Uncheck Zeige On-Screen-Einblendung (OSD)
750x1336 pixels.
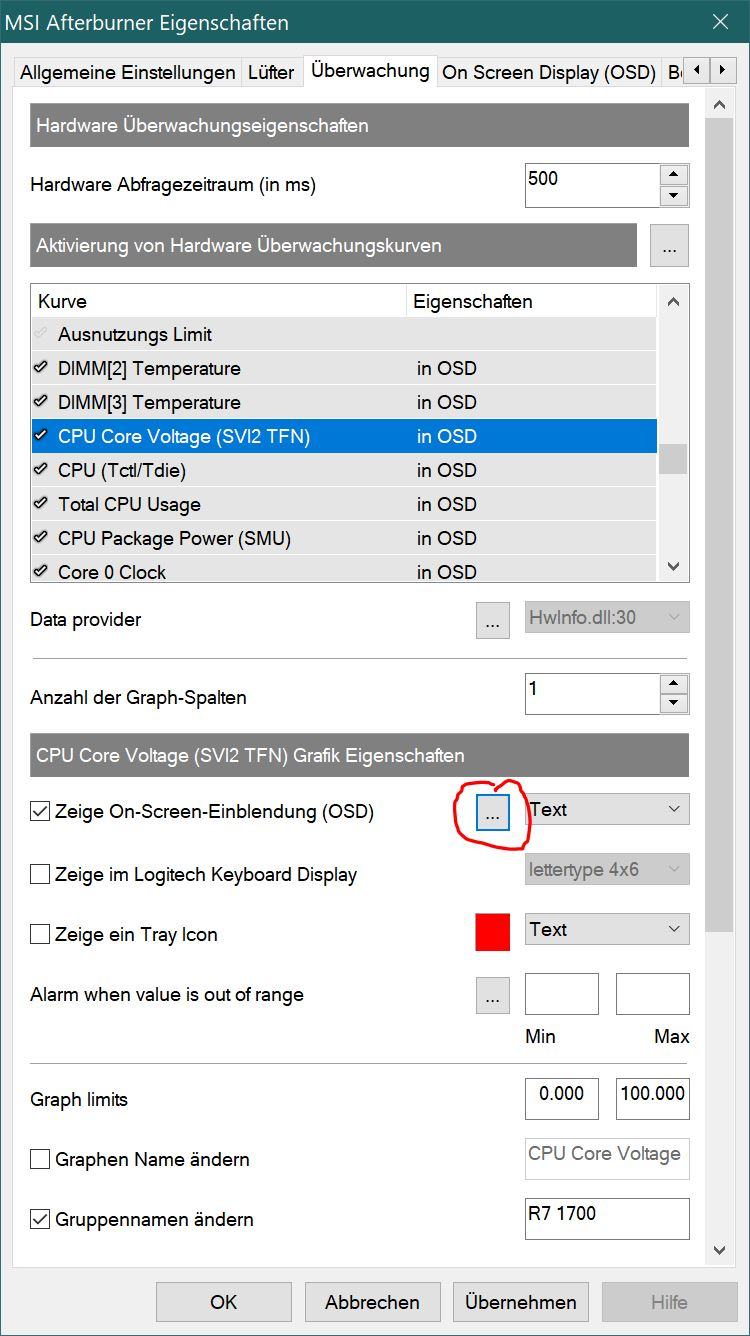[x=40, y=812]
